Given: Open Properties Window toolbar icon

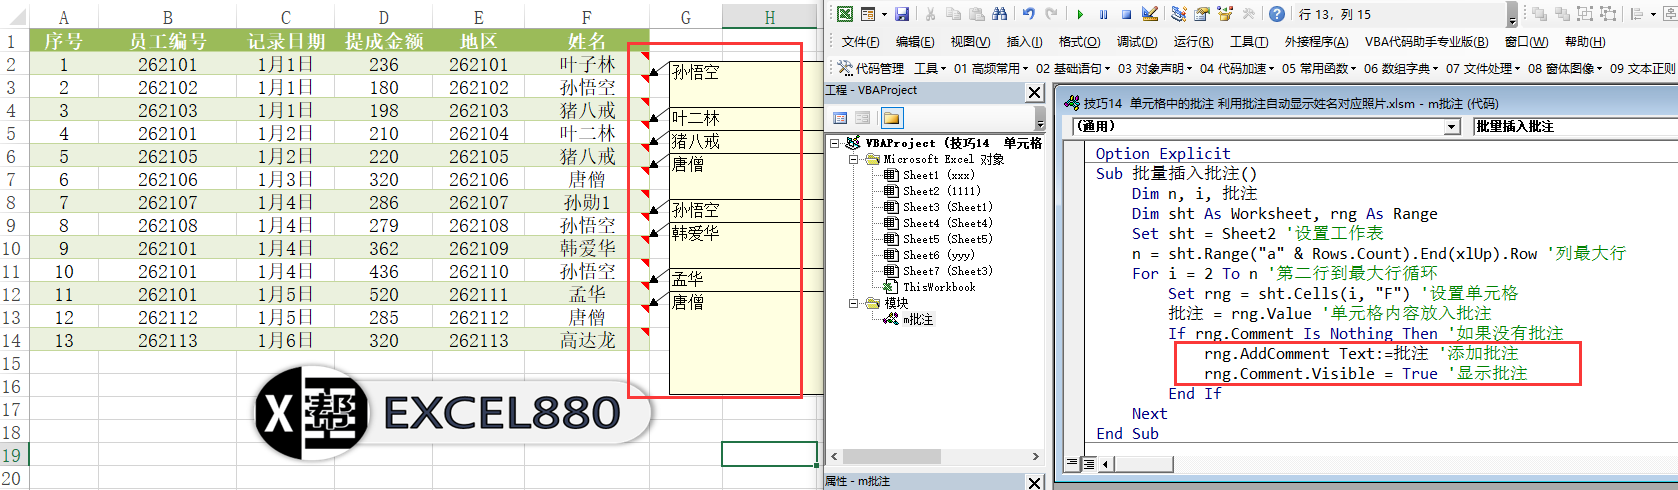Looking at the screenshot, I should (x=1202, y=14).
